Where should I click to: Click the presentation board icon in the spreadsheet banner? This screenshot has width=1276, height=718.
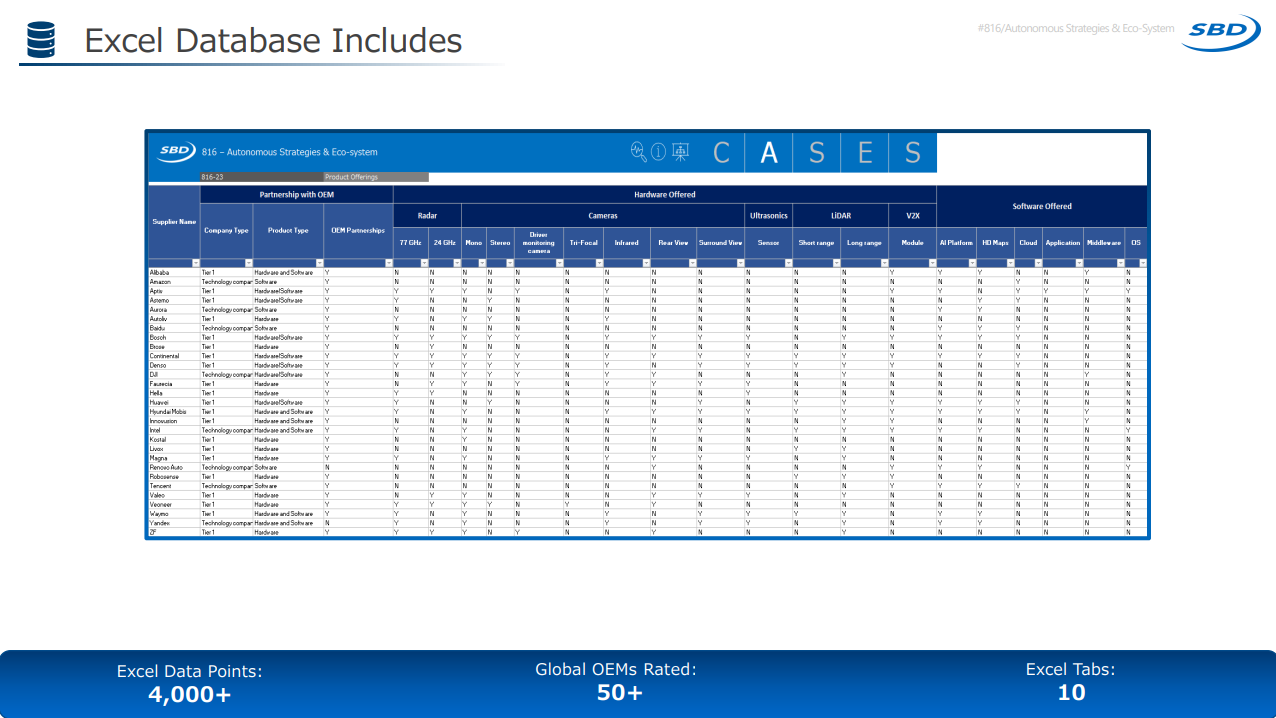[680, 152]
